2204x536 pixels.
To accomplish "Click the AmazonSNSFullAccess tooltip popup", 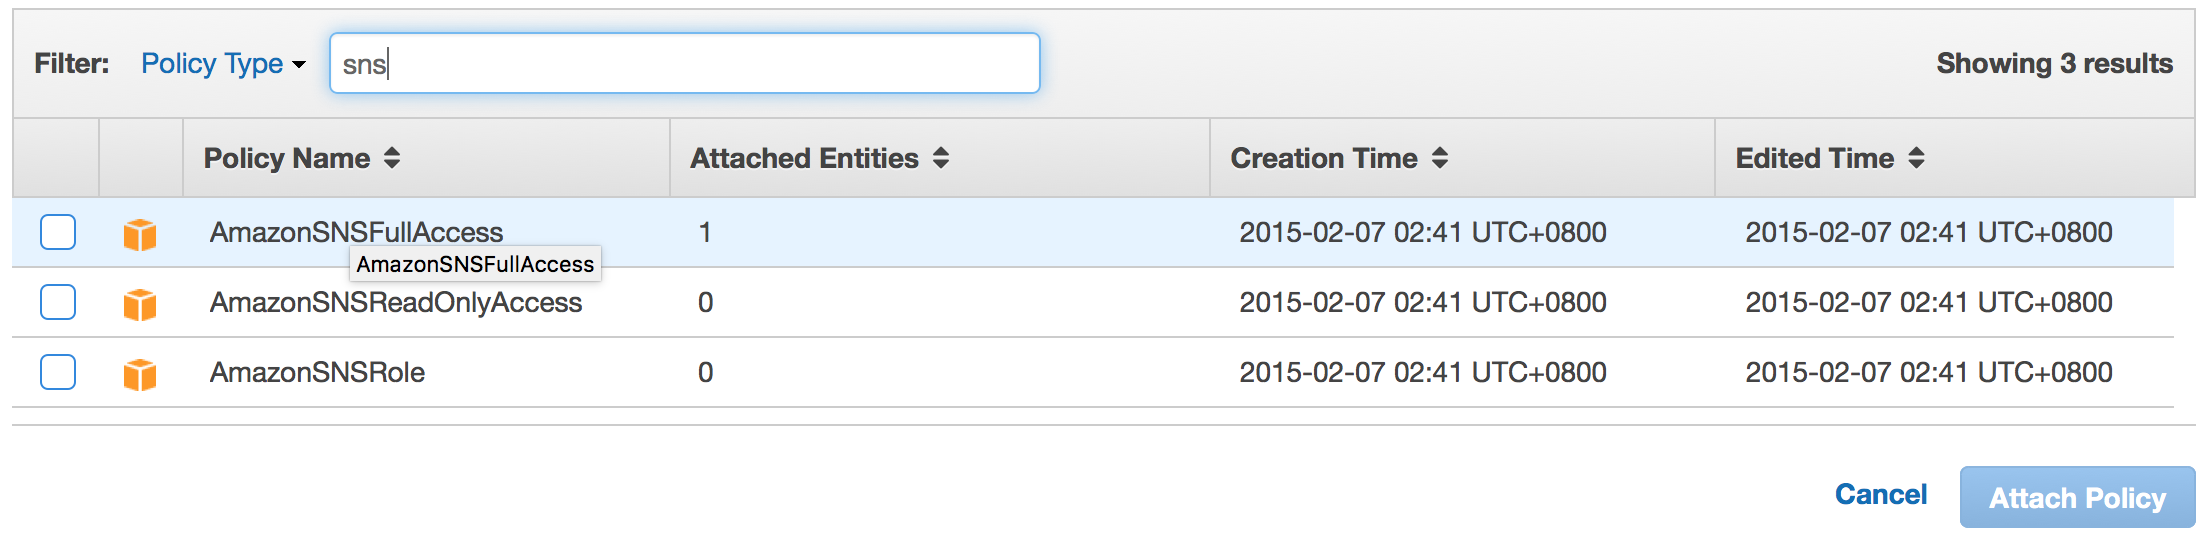I will [475, 264].
